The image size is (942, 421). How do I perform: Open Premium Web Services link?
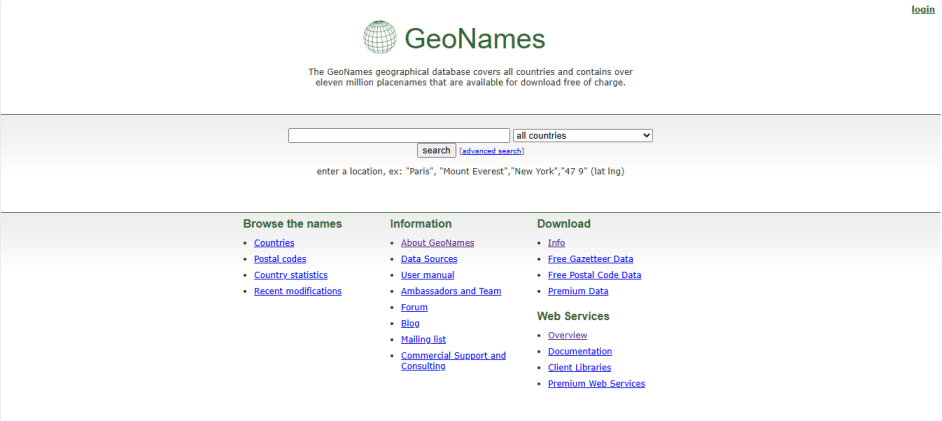596,383
